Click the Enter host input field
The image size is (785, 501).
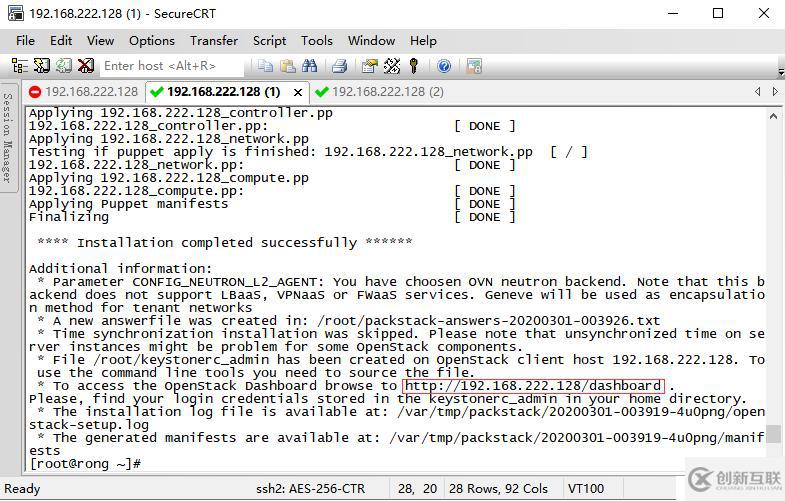pos(173,66)
